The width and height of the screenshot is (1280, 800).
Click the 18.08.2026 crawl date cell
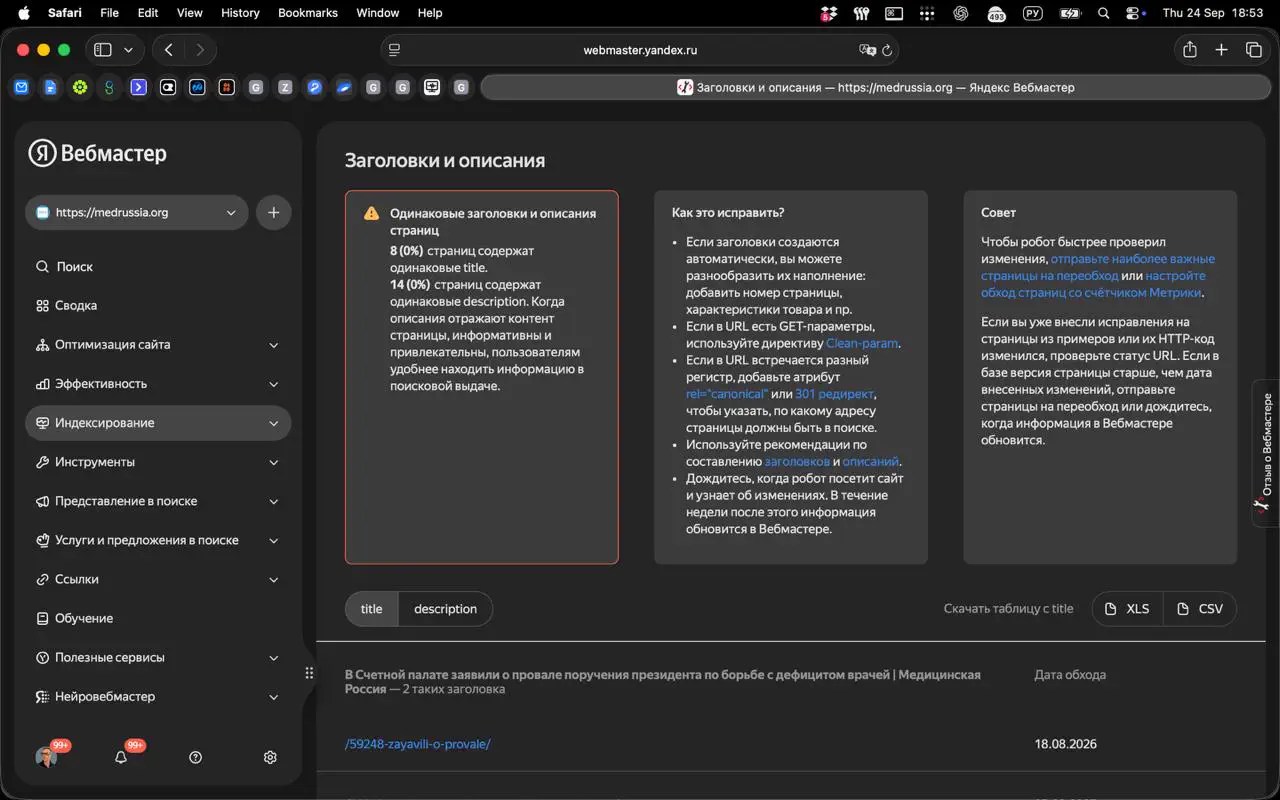(1066, 744)
